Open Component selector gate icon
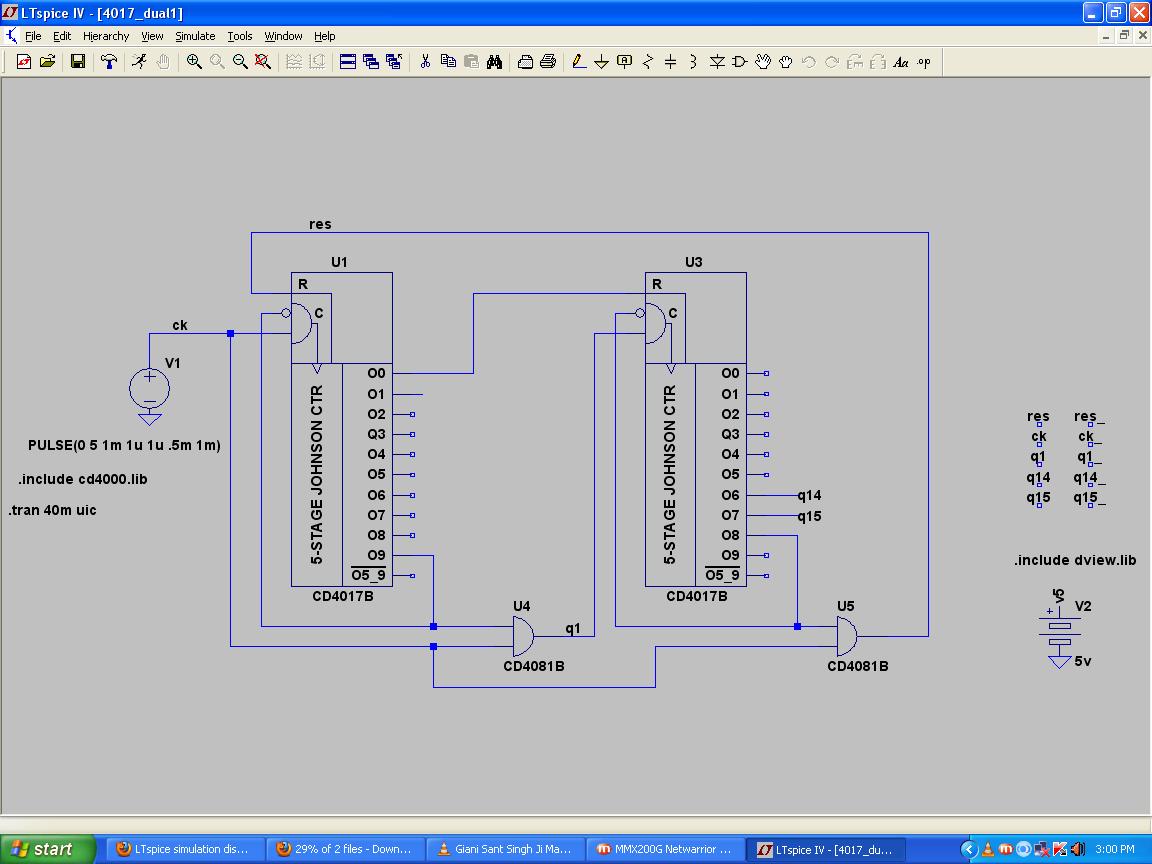1152x864 pixels. point(740,62)
